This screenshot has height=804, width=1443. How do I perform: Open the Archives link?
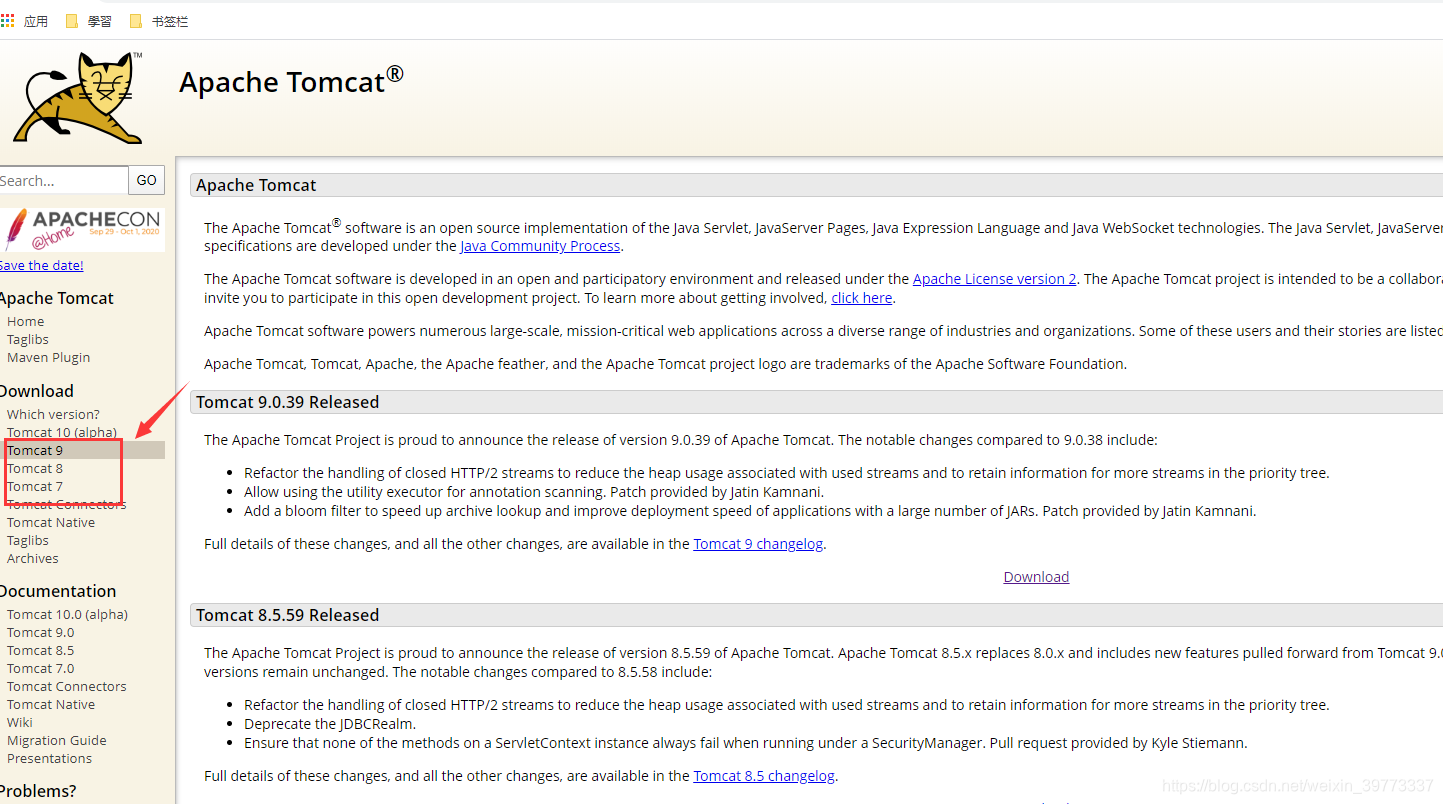(x=32, y=558)
